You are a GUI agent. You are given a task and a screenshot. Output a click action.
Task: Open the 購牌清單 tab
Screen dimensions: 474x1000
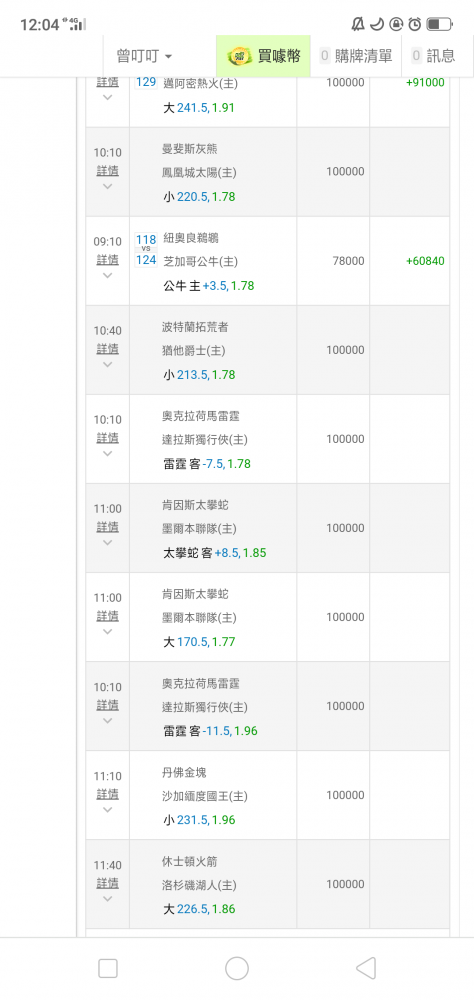coord(356,56)
